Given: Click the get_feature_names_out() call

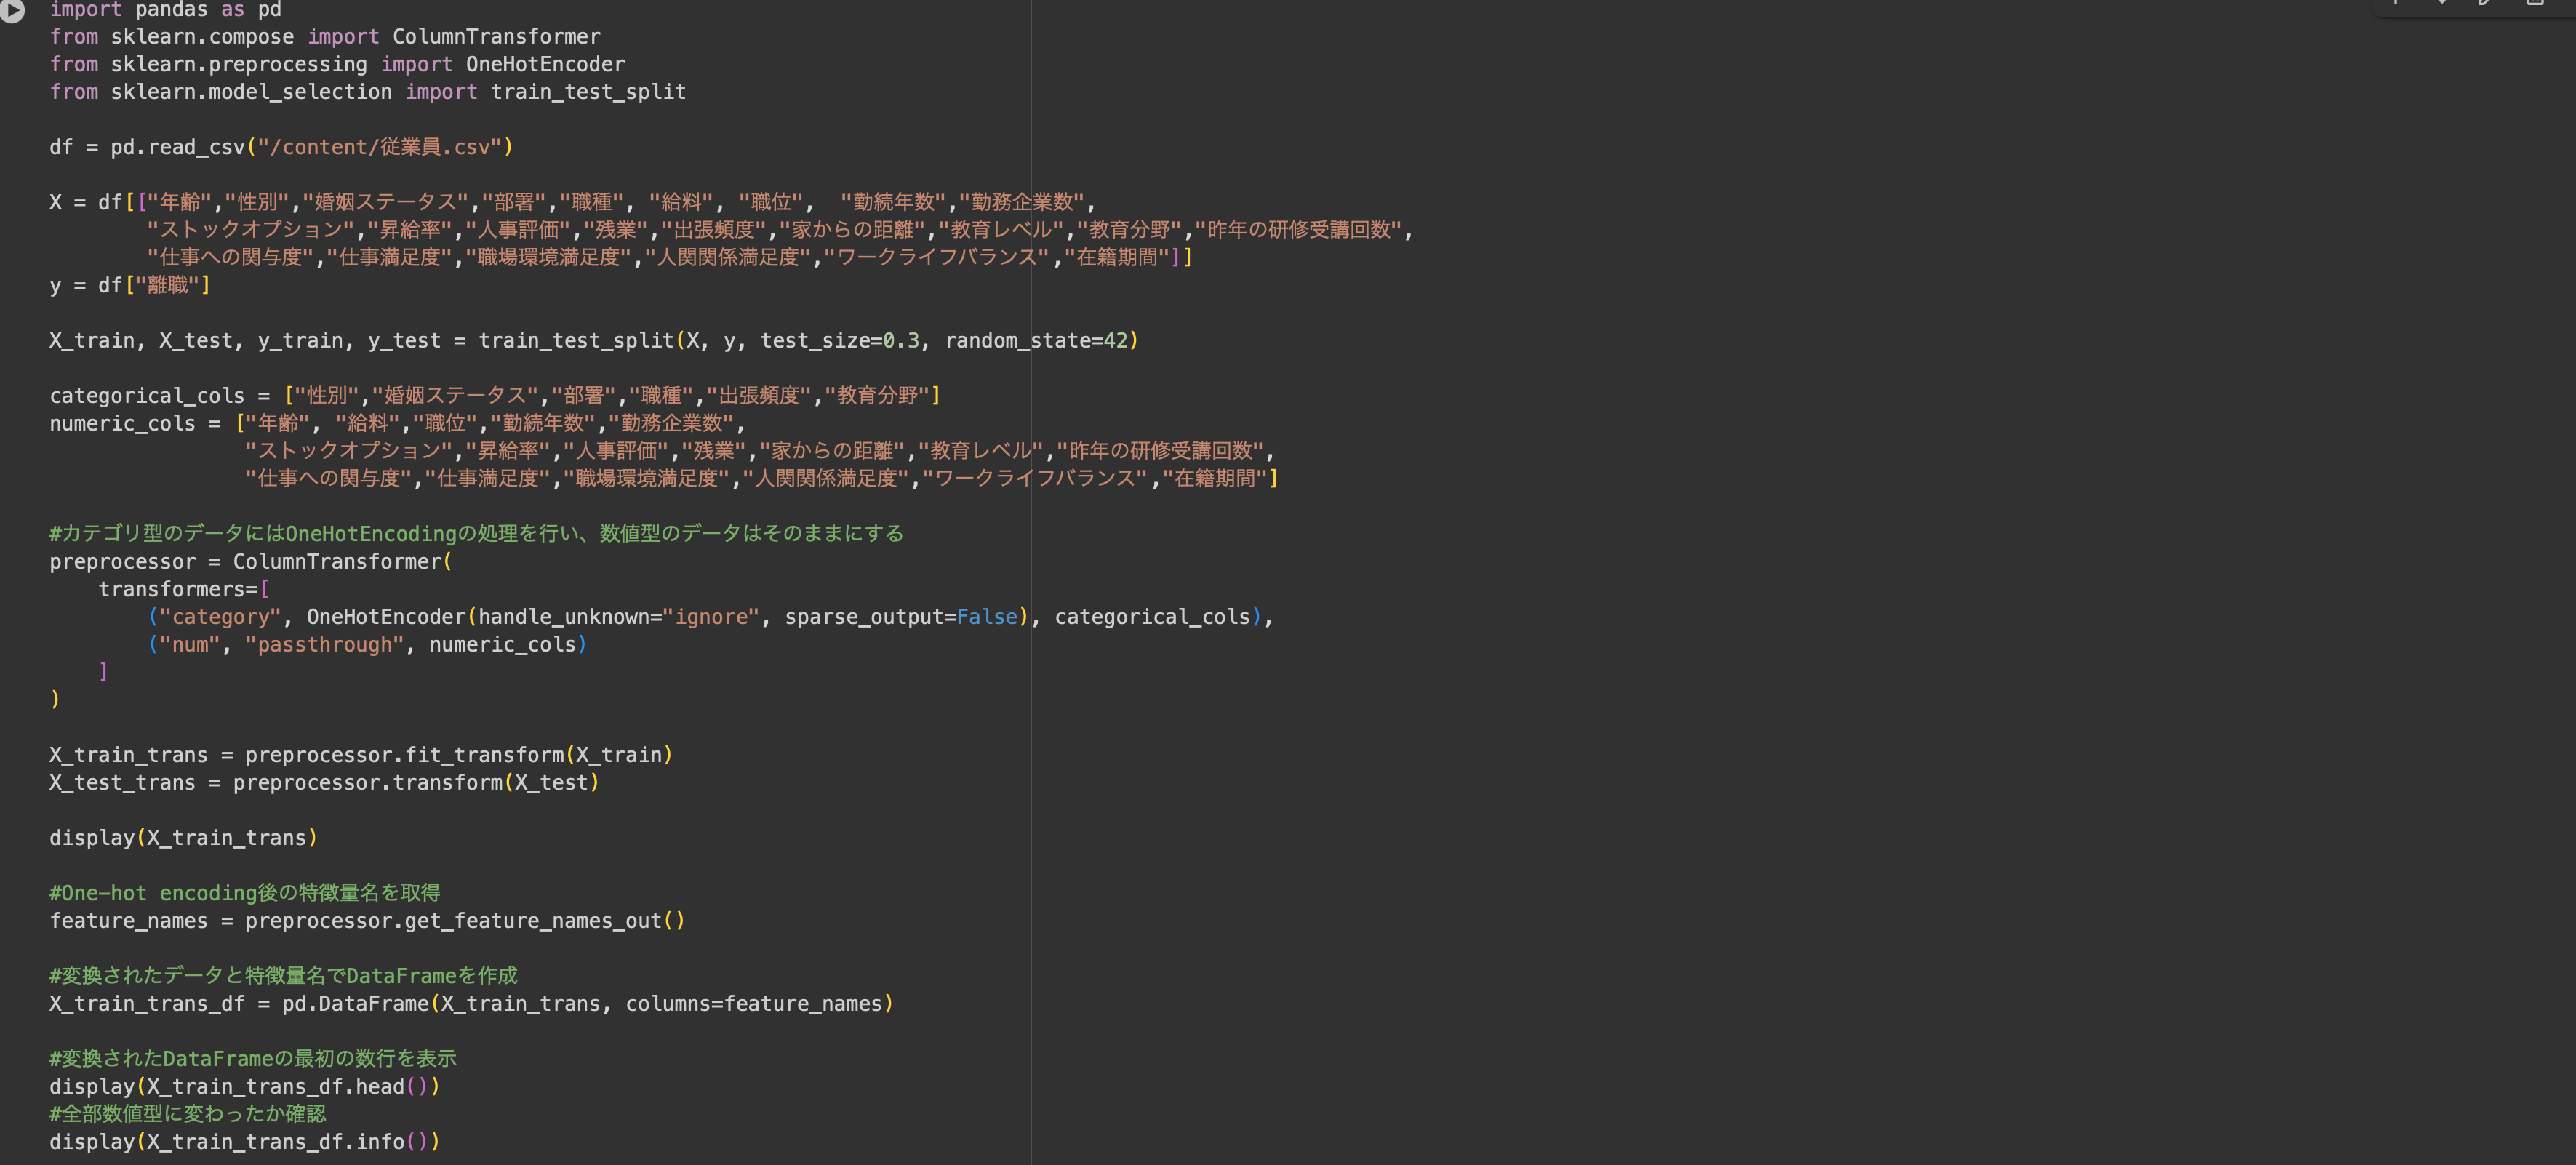Looking at the screenshot, I should (x=544, y=921).
